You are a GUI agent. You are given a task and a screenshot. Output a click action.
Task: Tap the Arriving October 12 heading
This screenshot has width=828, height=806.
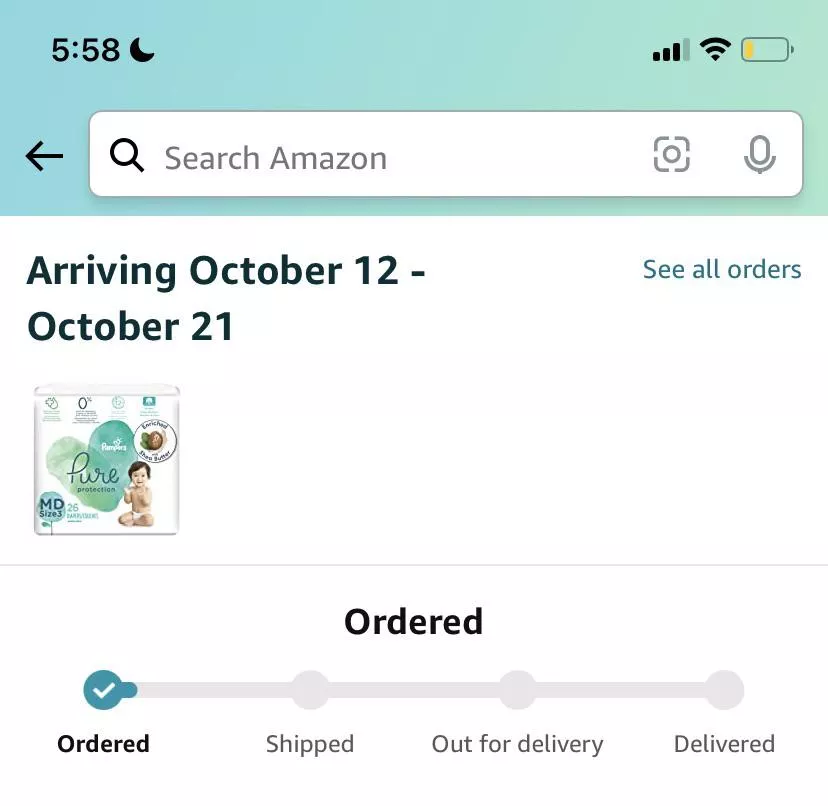tap(226, 298)
